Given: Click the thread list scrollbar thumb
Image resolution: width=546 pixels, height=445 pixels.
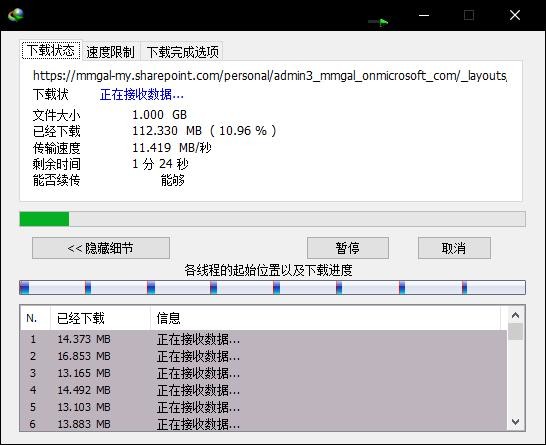Looking at the screenshot, I should [515, 331].
